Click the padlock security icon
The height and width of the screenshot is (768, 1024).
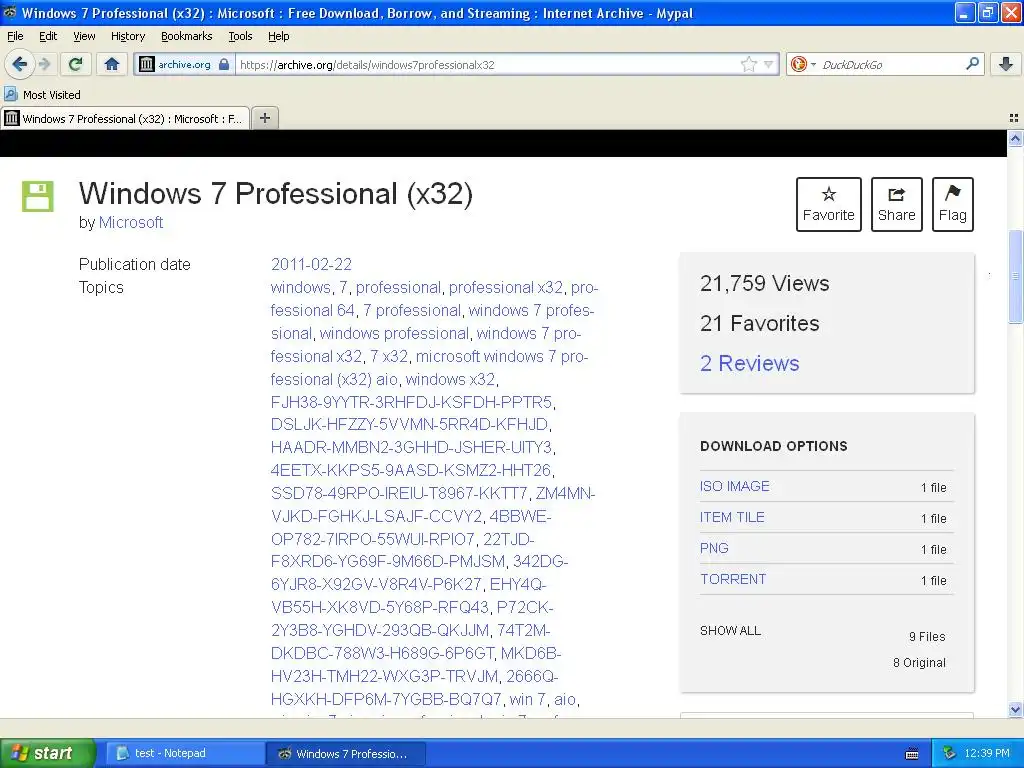coord(224,64)
